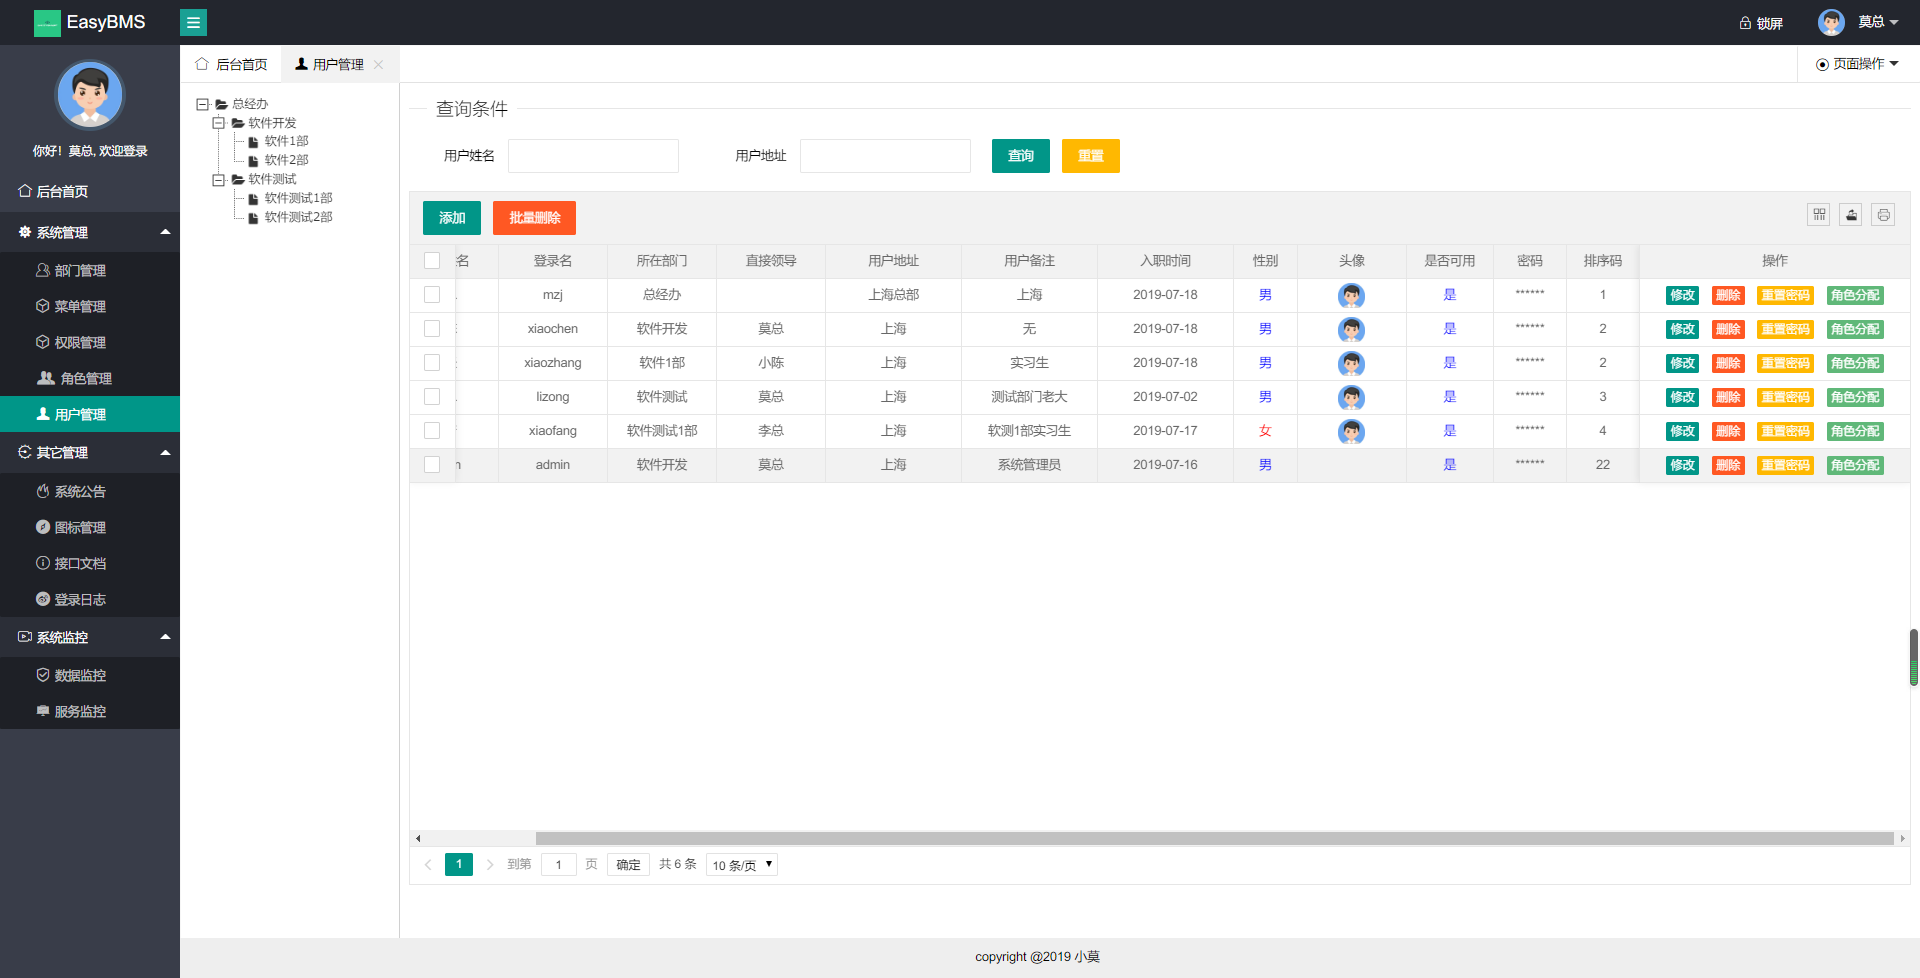Click the scrollbar right arrow
Screen dimensions: 1920x978
coord(1902,838)
